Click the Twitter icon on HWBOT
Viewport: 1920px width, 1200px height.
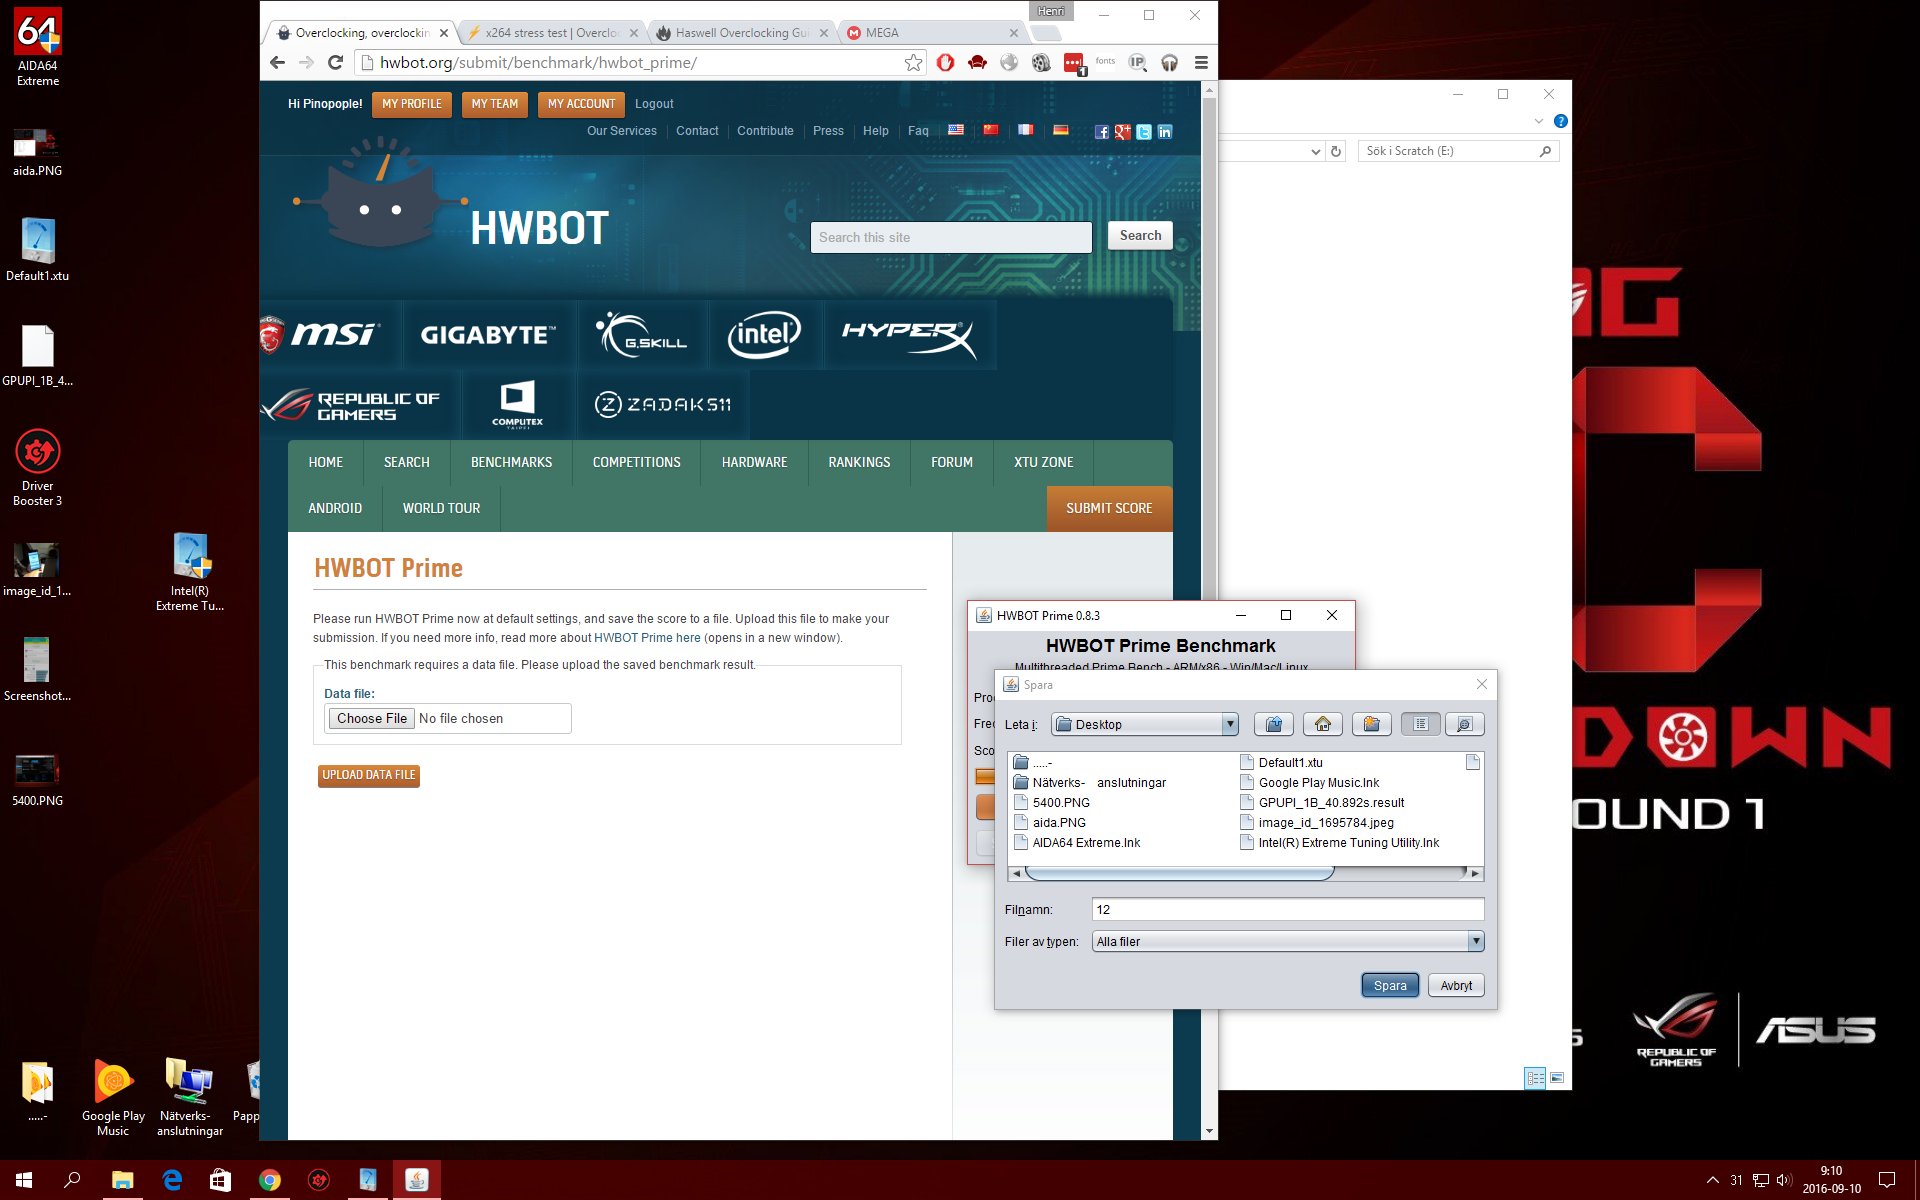(x=1143, y=131)
